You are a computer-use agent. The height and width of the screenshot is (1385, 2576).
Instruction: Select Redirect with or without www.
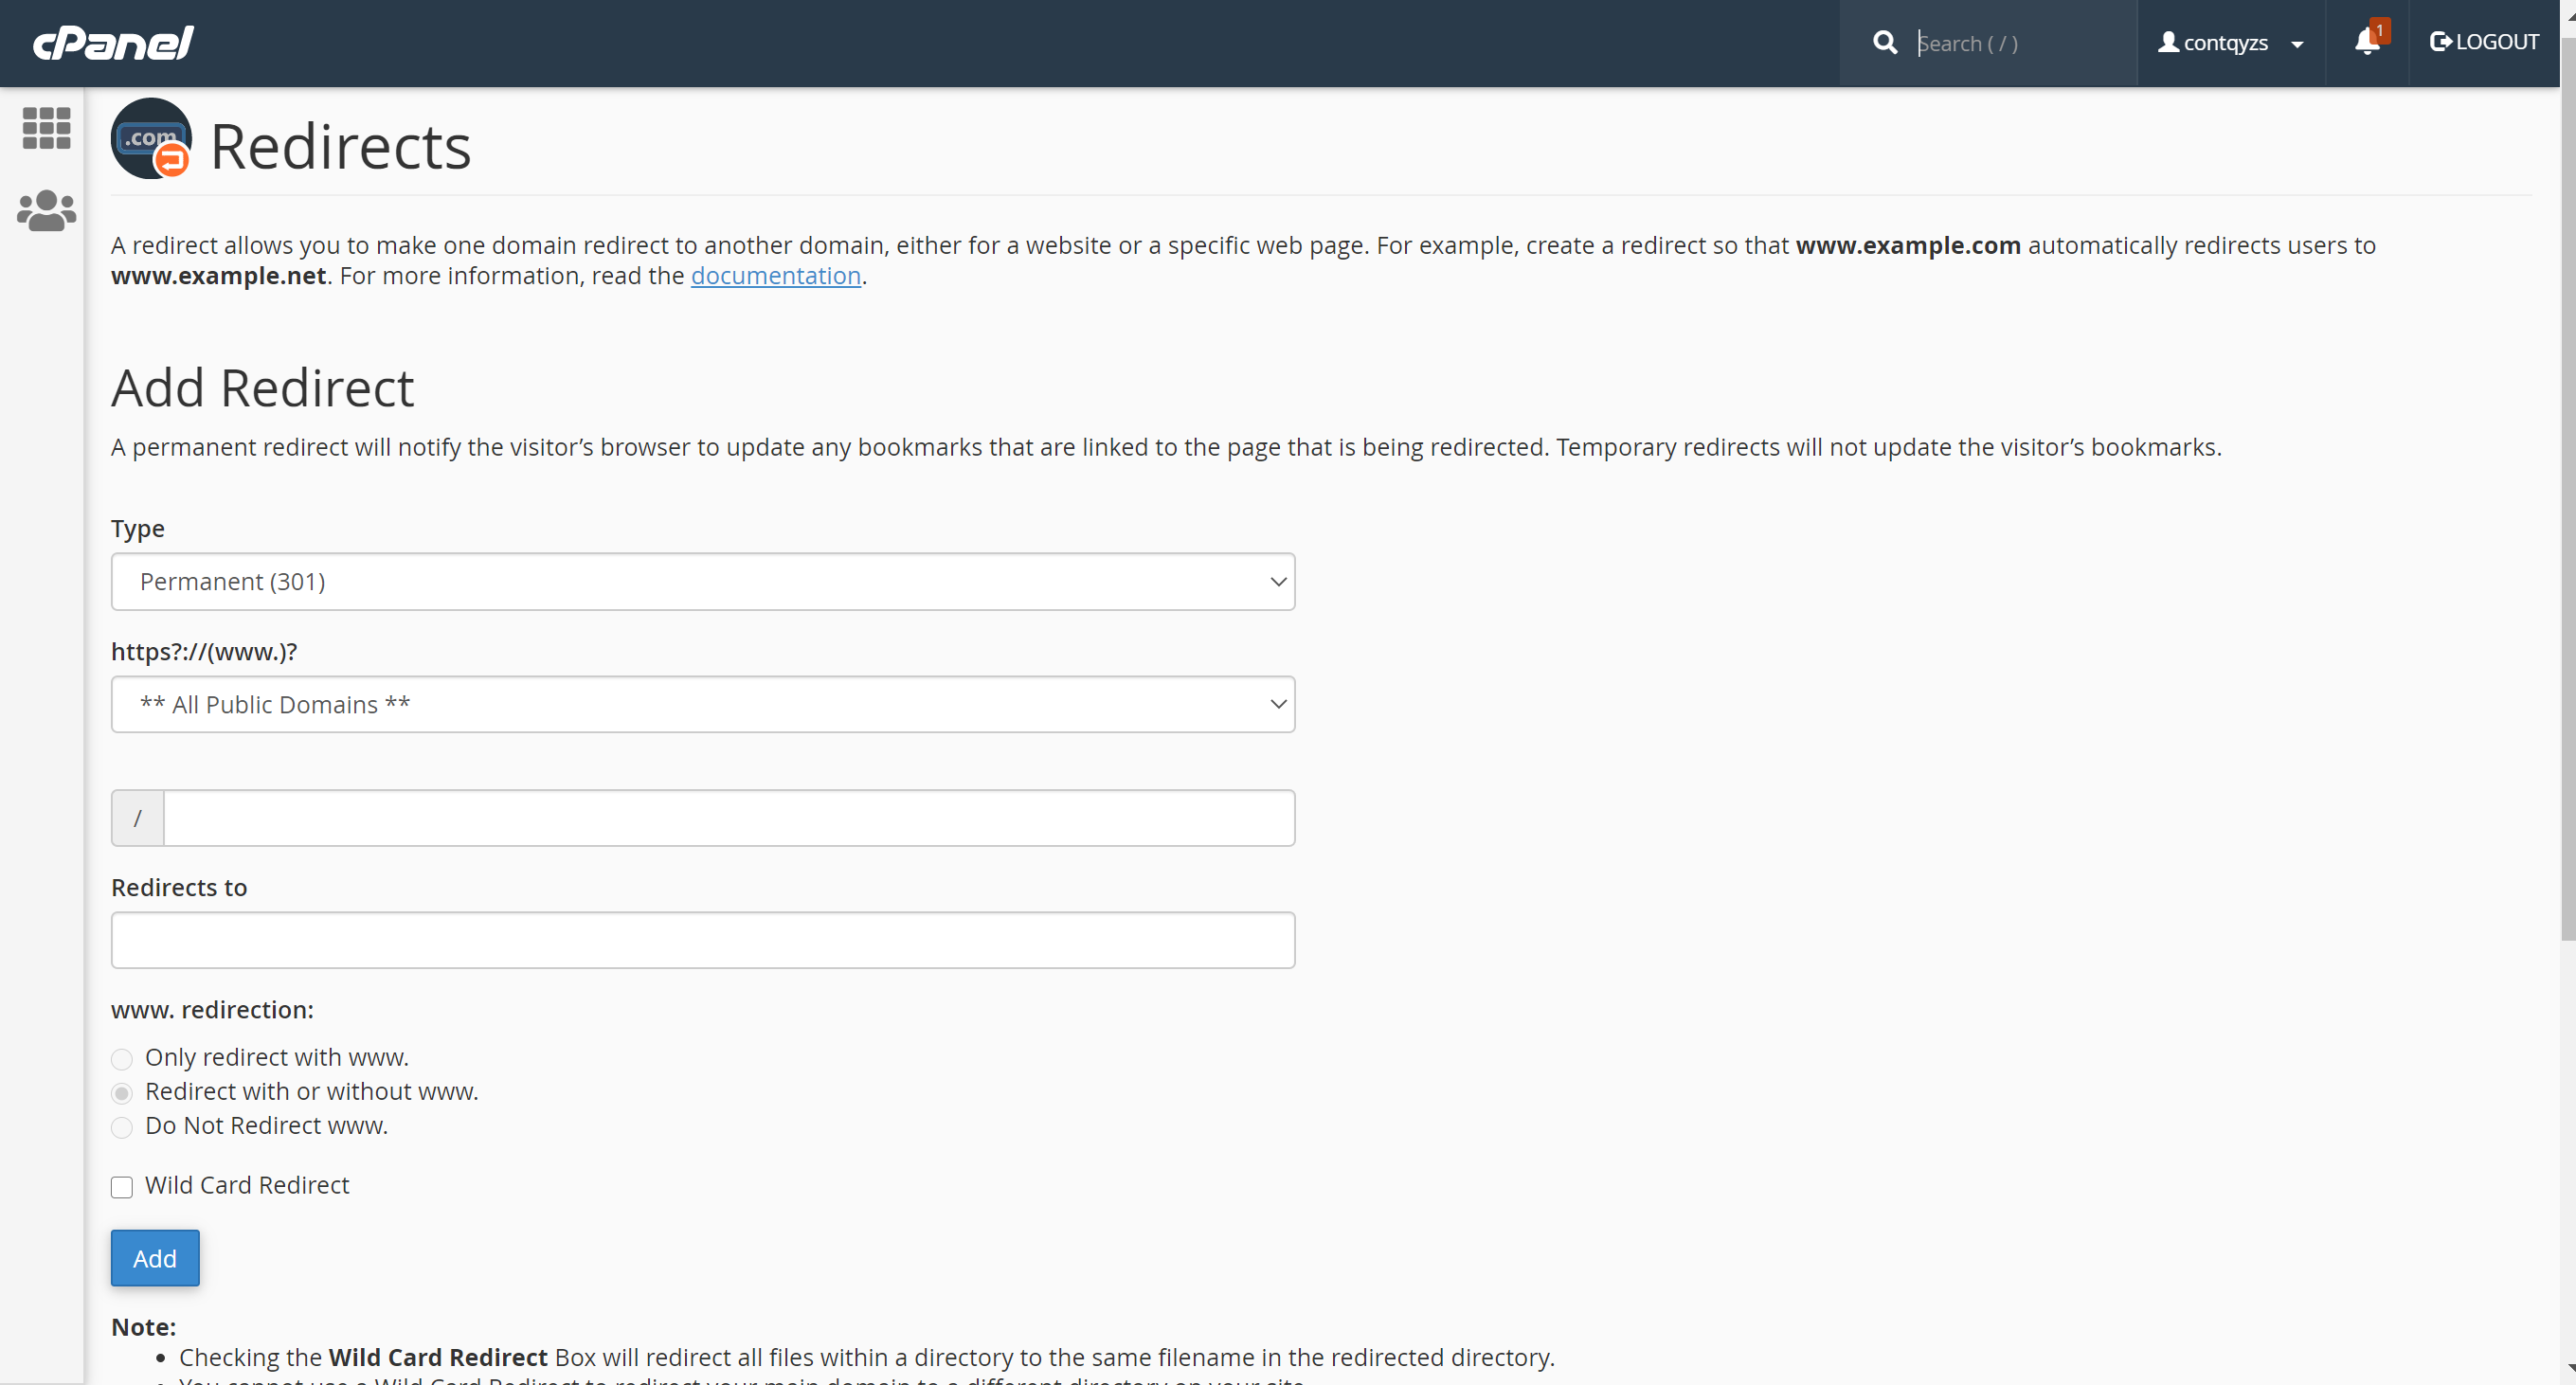[x=122, y=1093]
